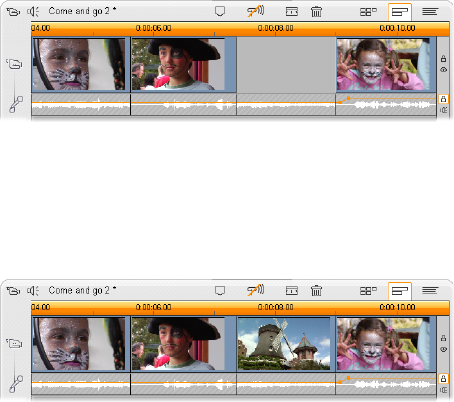This screenshot has height=402, width=454.
Task: Click the trash can icon in top toolbar
Action: click(316, 12)
